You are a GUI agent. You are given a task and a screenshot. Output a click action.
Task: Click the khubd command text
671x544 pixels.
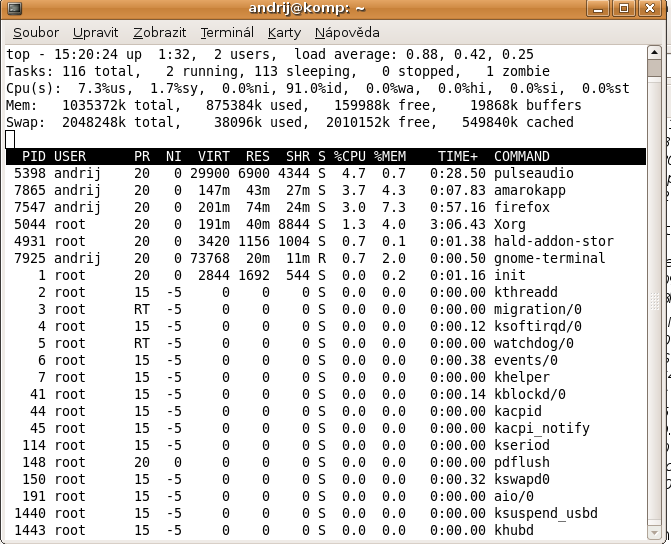coord(514,530)
